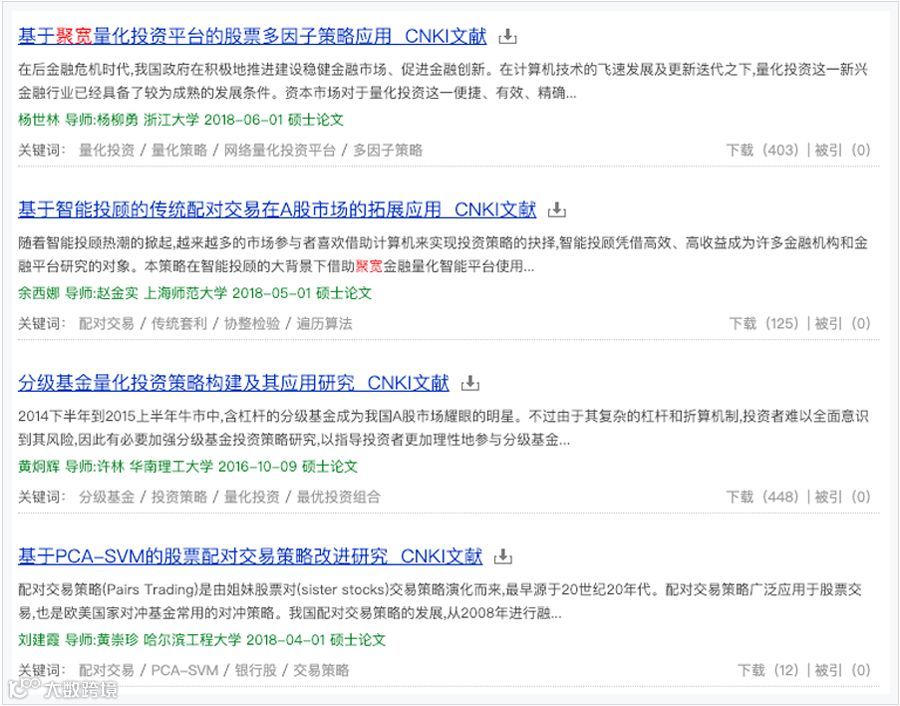Click the abstract starting 配对交易策略(Pairs Trading)
Screen dimensions: 900x706
pos(440,601)
